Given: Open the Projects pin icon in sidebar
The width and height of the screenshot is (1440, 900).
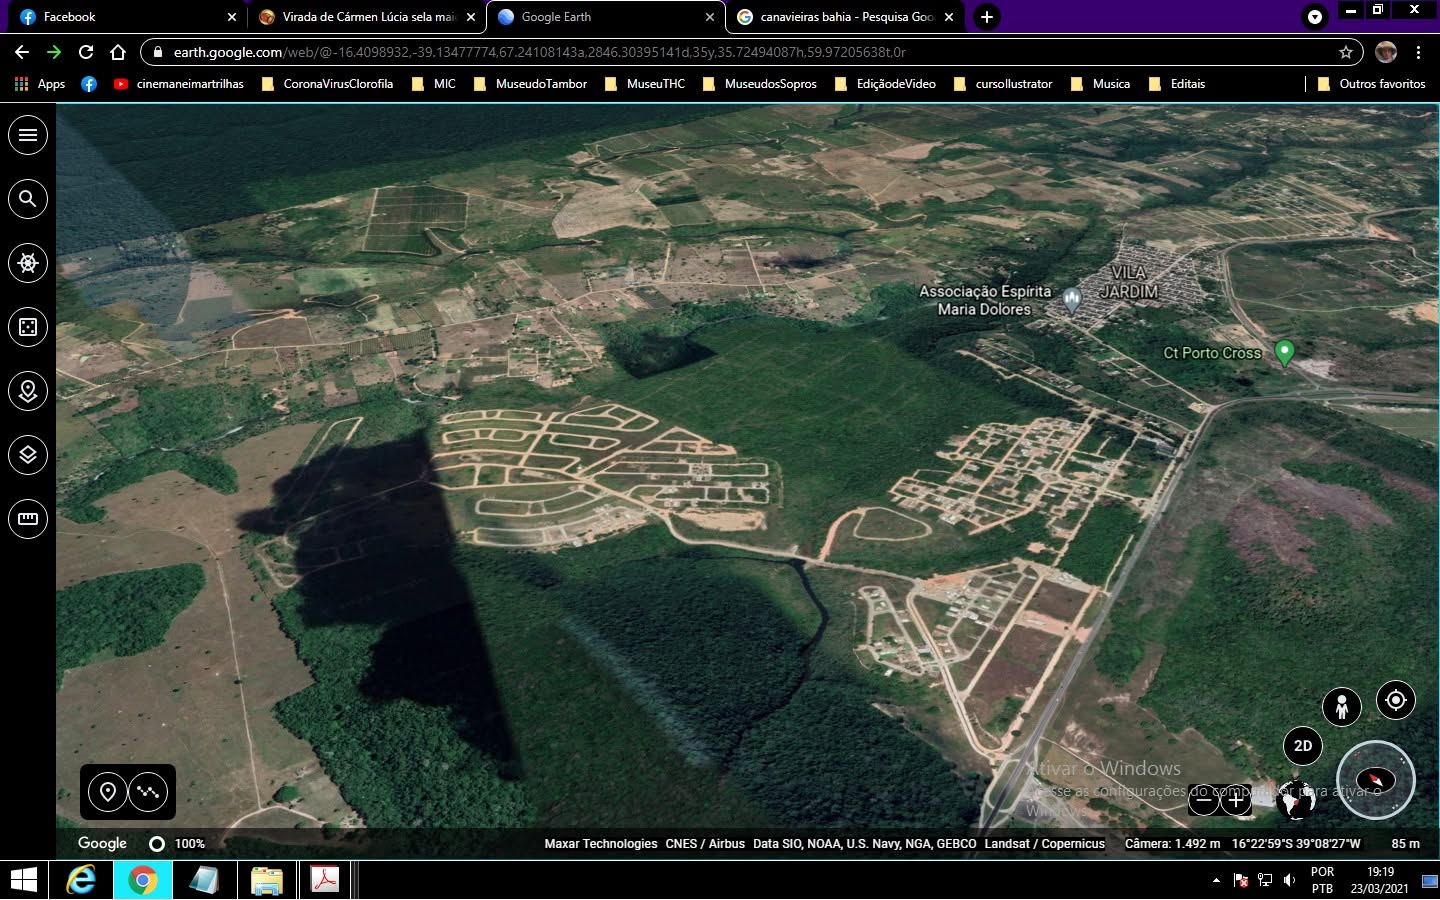Looking at the screenshot, I should (28, 391).
